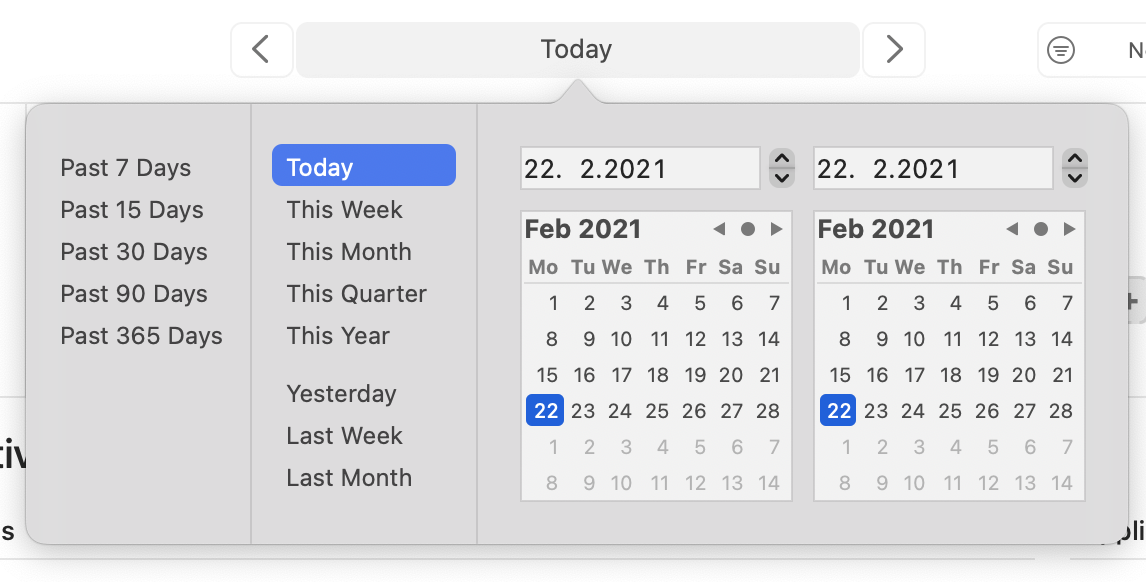Choose Yesterday range
1146x582 pixels.
tap(341, 394)
